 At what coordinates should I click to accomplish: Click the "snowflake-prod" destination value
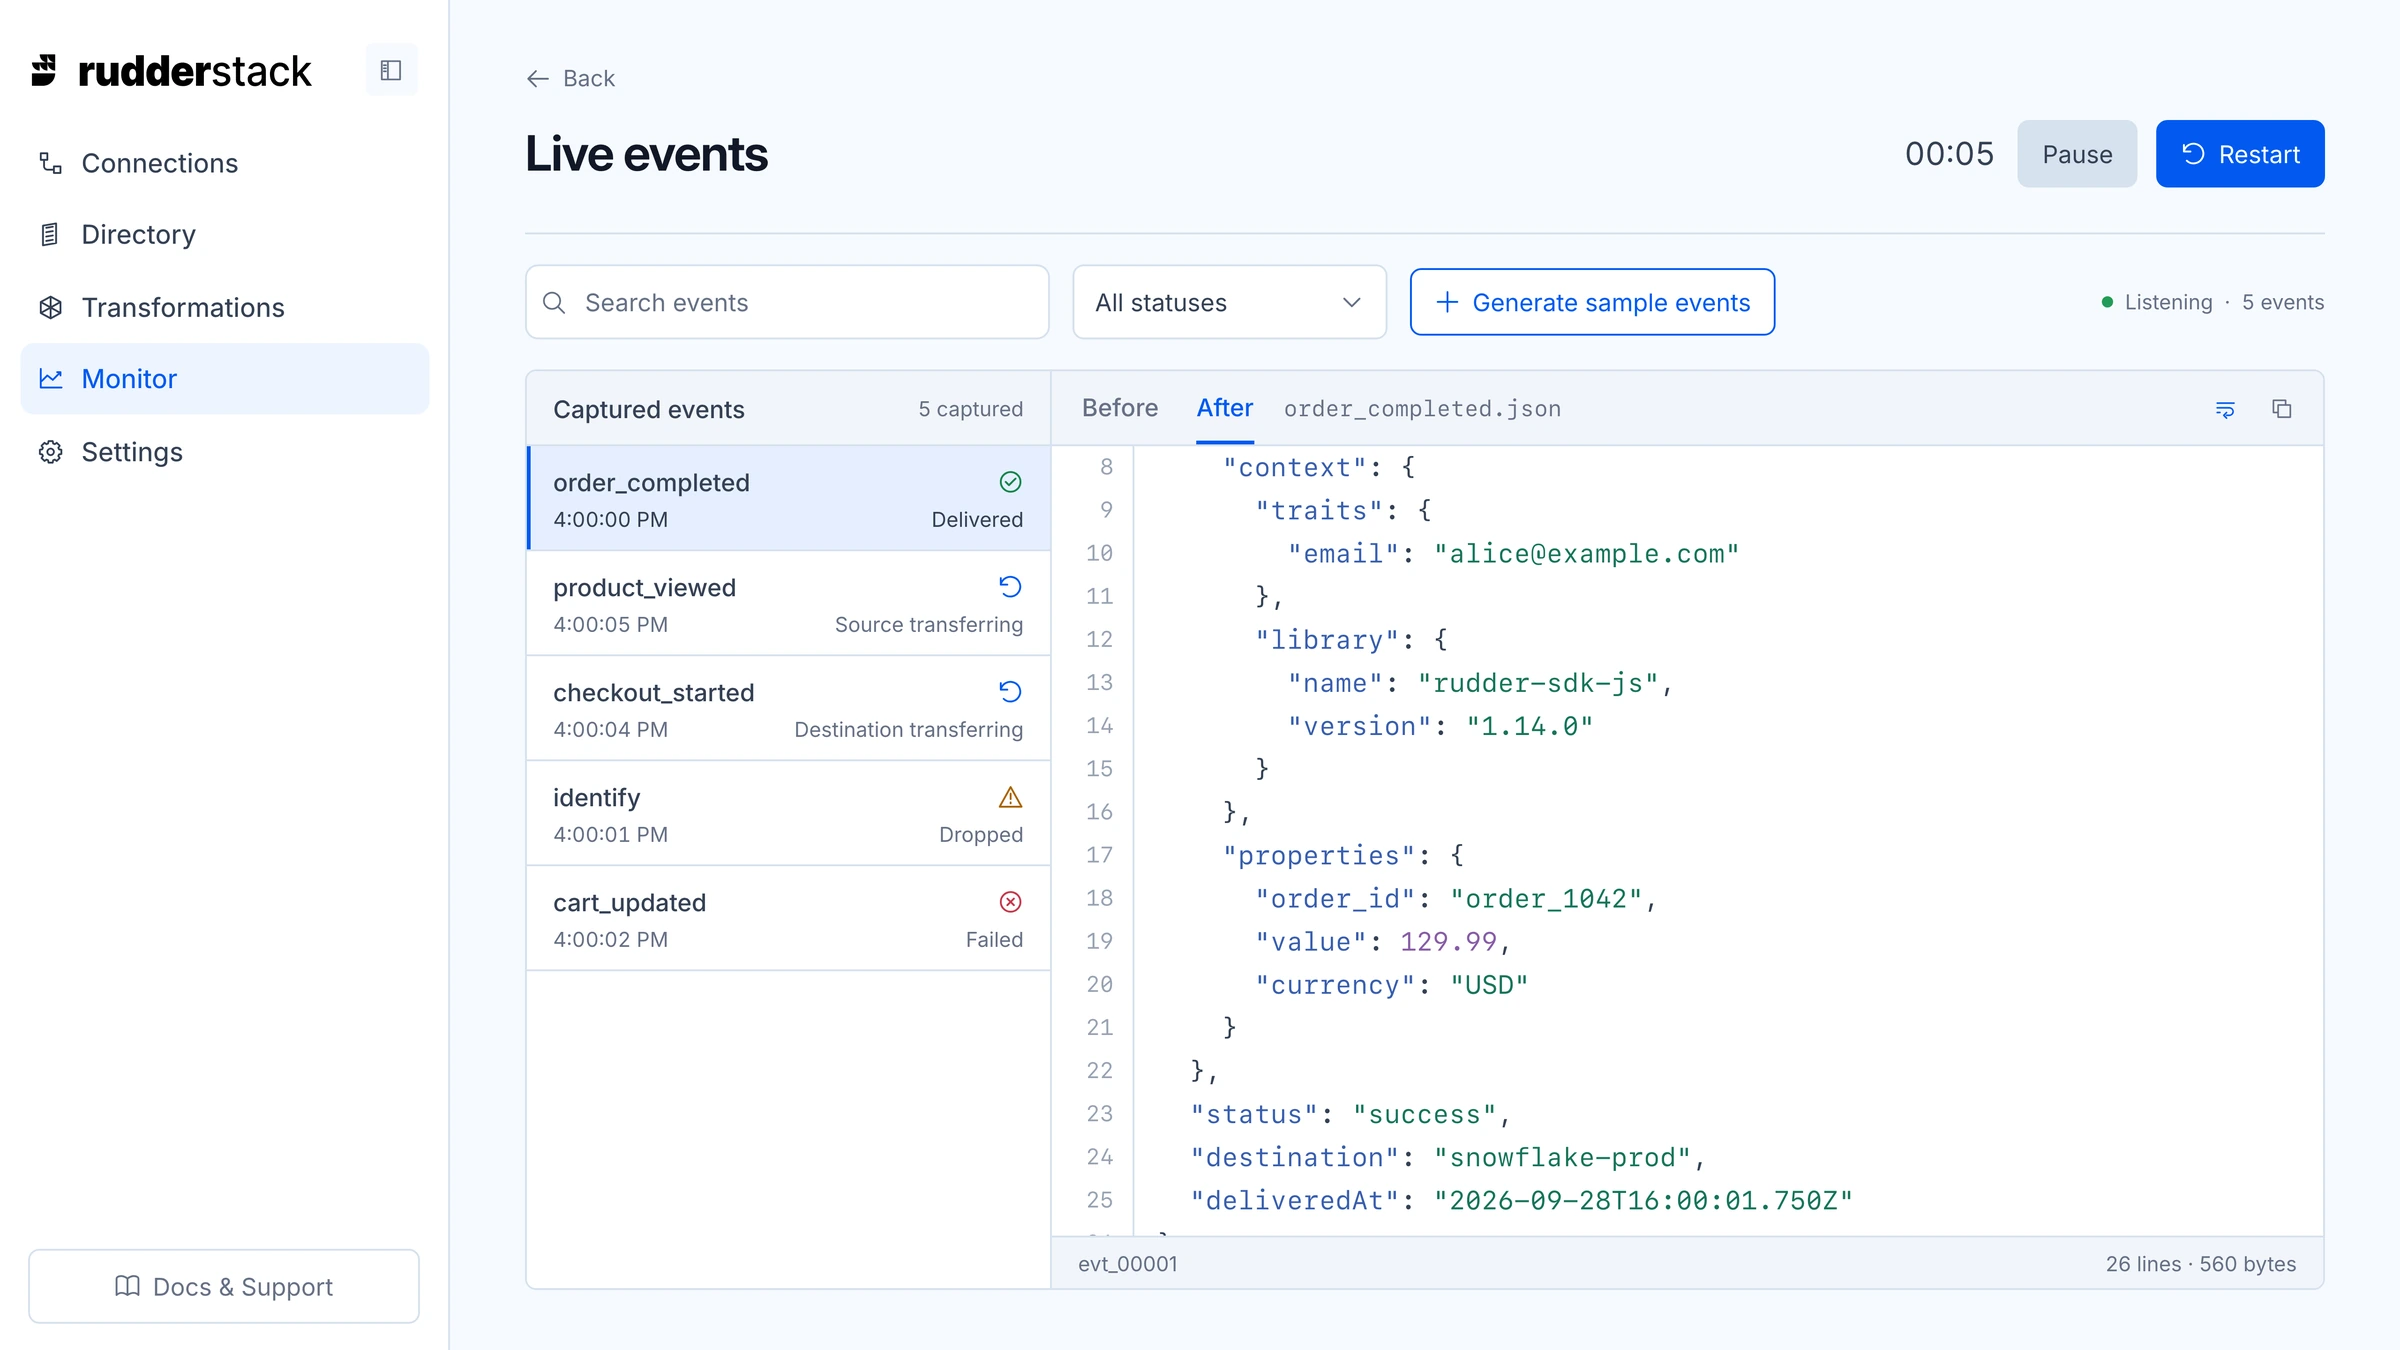tap(1562, 1158)
